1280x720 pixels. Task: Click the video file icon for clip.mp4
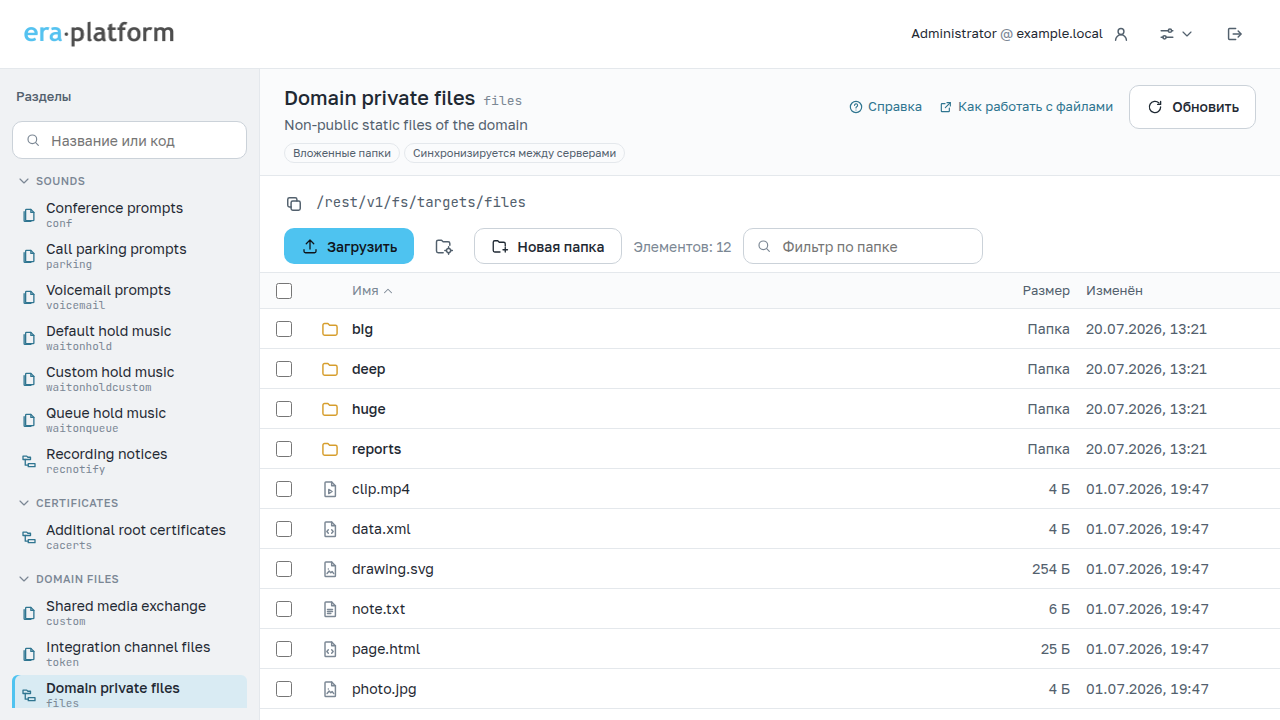tap(330, 489)
